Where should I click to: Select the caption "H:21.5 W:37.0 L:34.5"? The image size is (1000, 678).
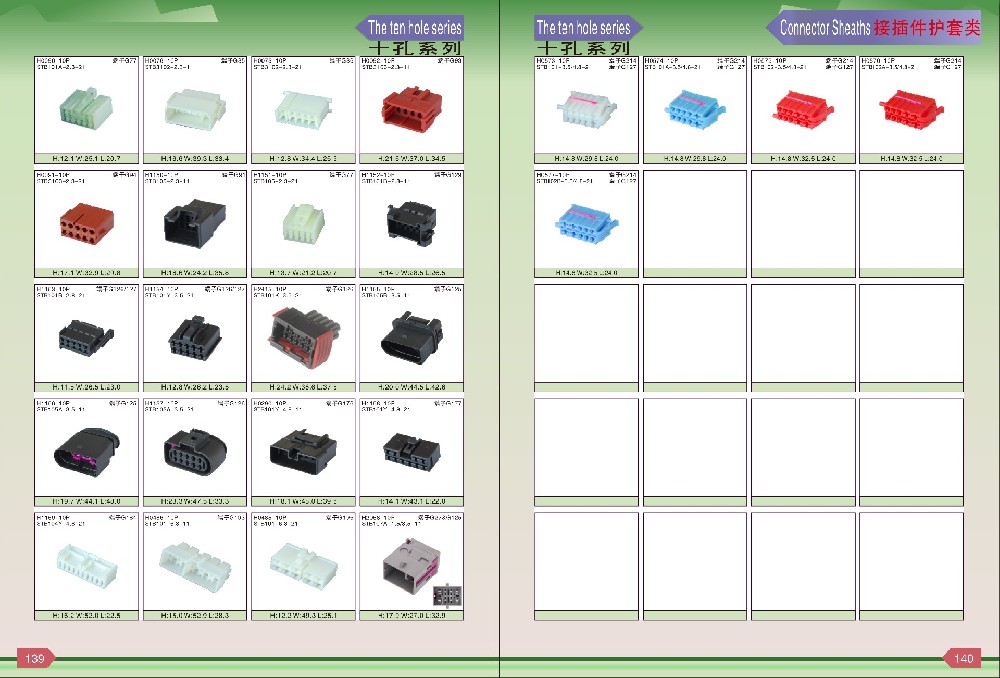coord(411,158)
